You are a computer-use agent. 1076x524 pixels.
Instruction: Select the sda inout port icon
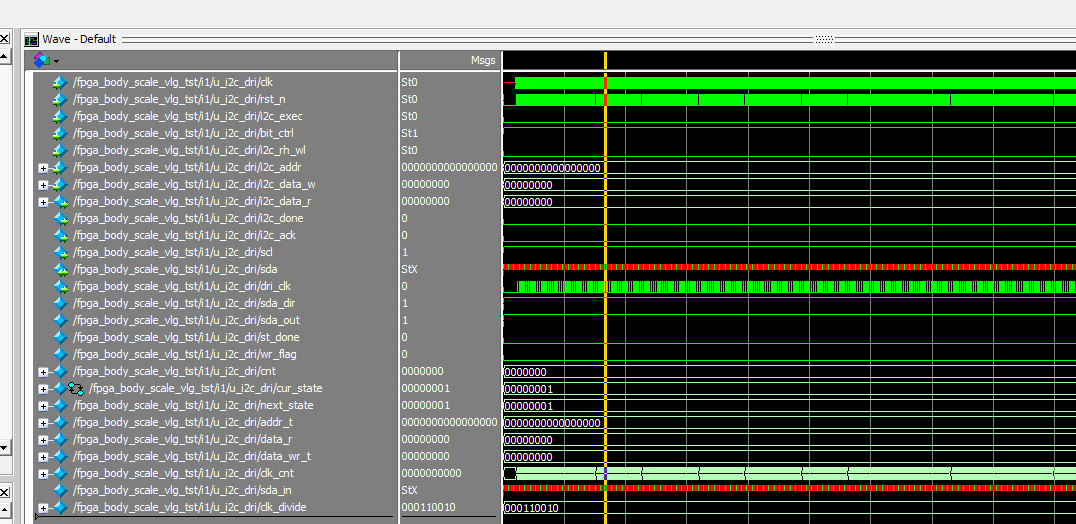[x=59, y=269]
